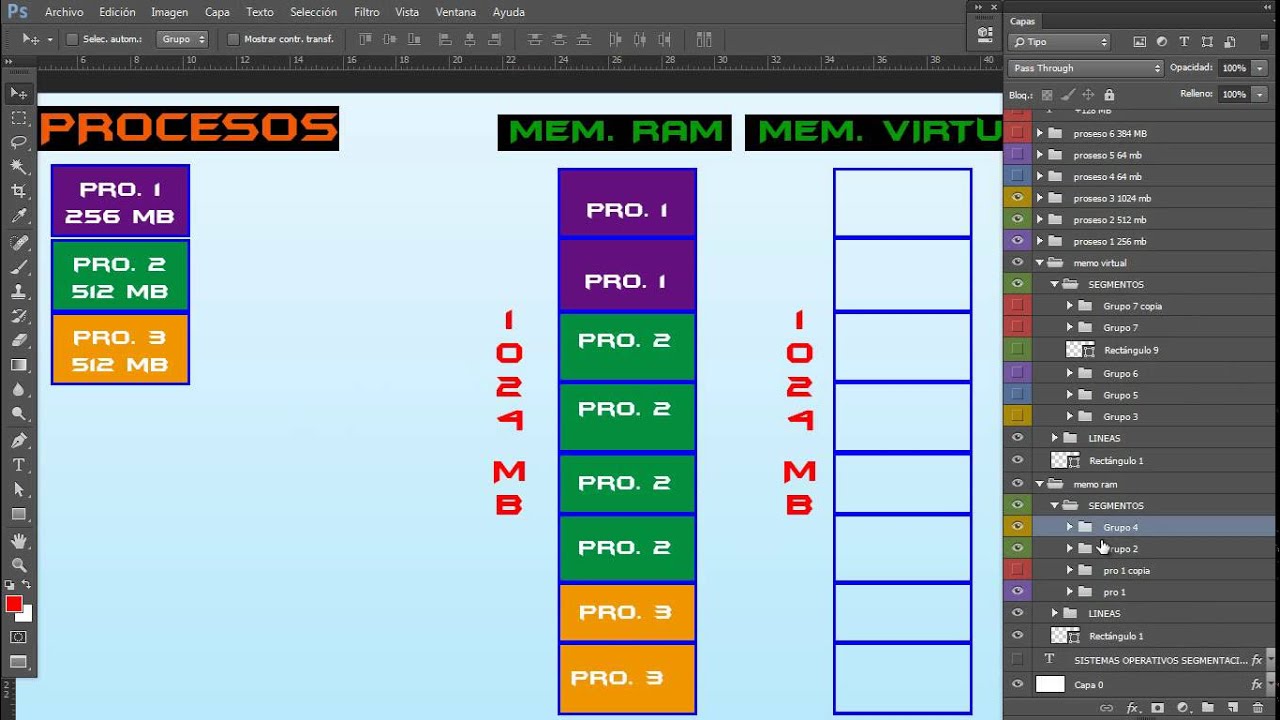Select the Move tool in the toolbox
The image size is (1280, 720).
[x=18, y=93]
